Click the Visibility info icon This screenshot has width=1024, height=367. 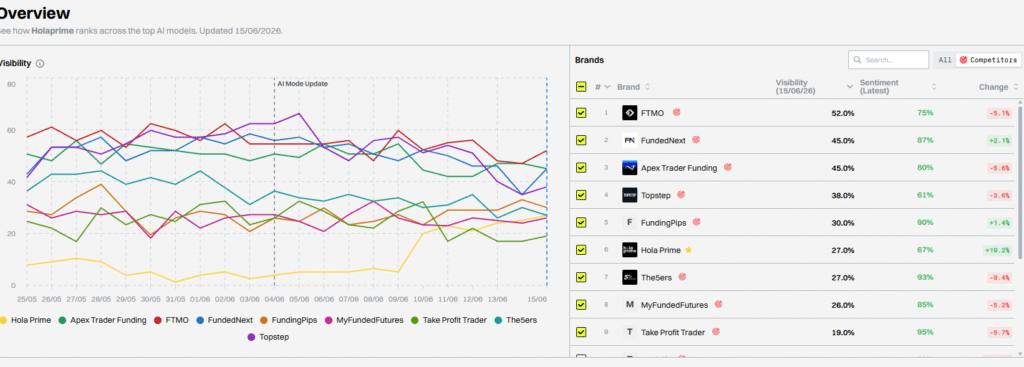pyautogui.click(x=40, y=63)
